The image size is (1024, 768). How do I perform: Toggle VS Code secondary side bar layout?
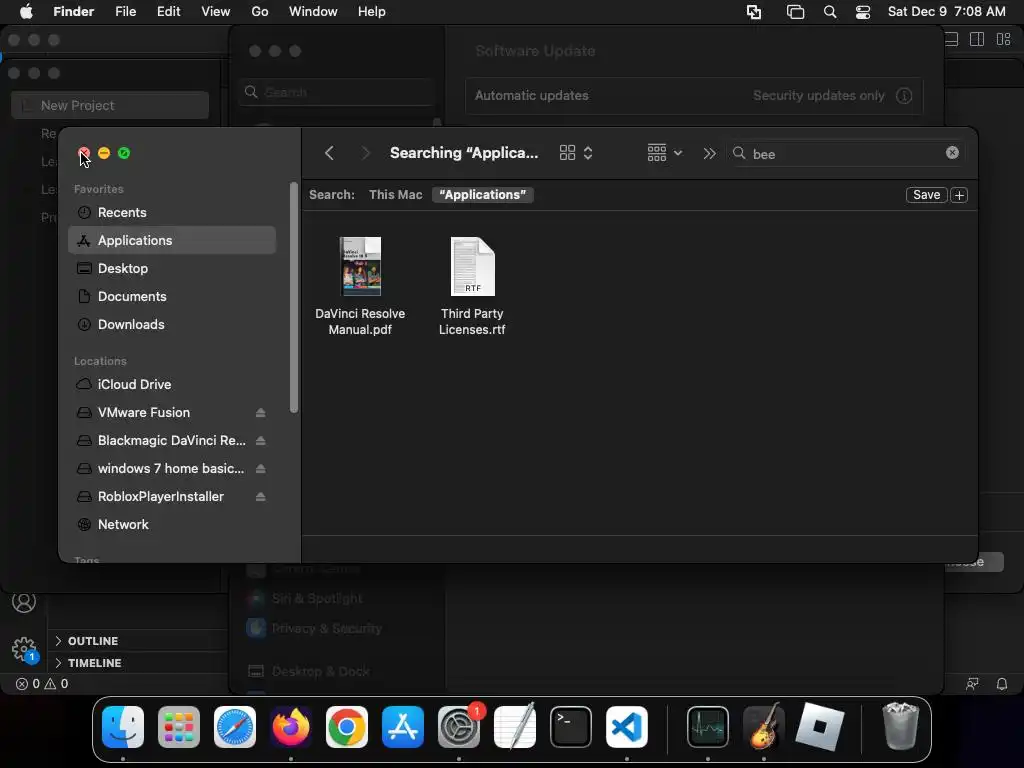pyautogui.click(x=977, y=40)
